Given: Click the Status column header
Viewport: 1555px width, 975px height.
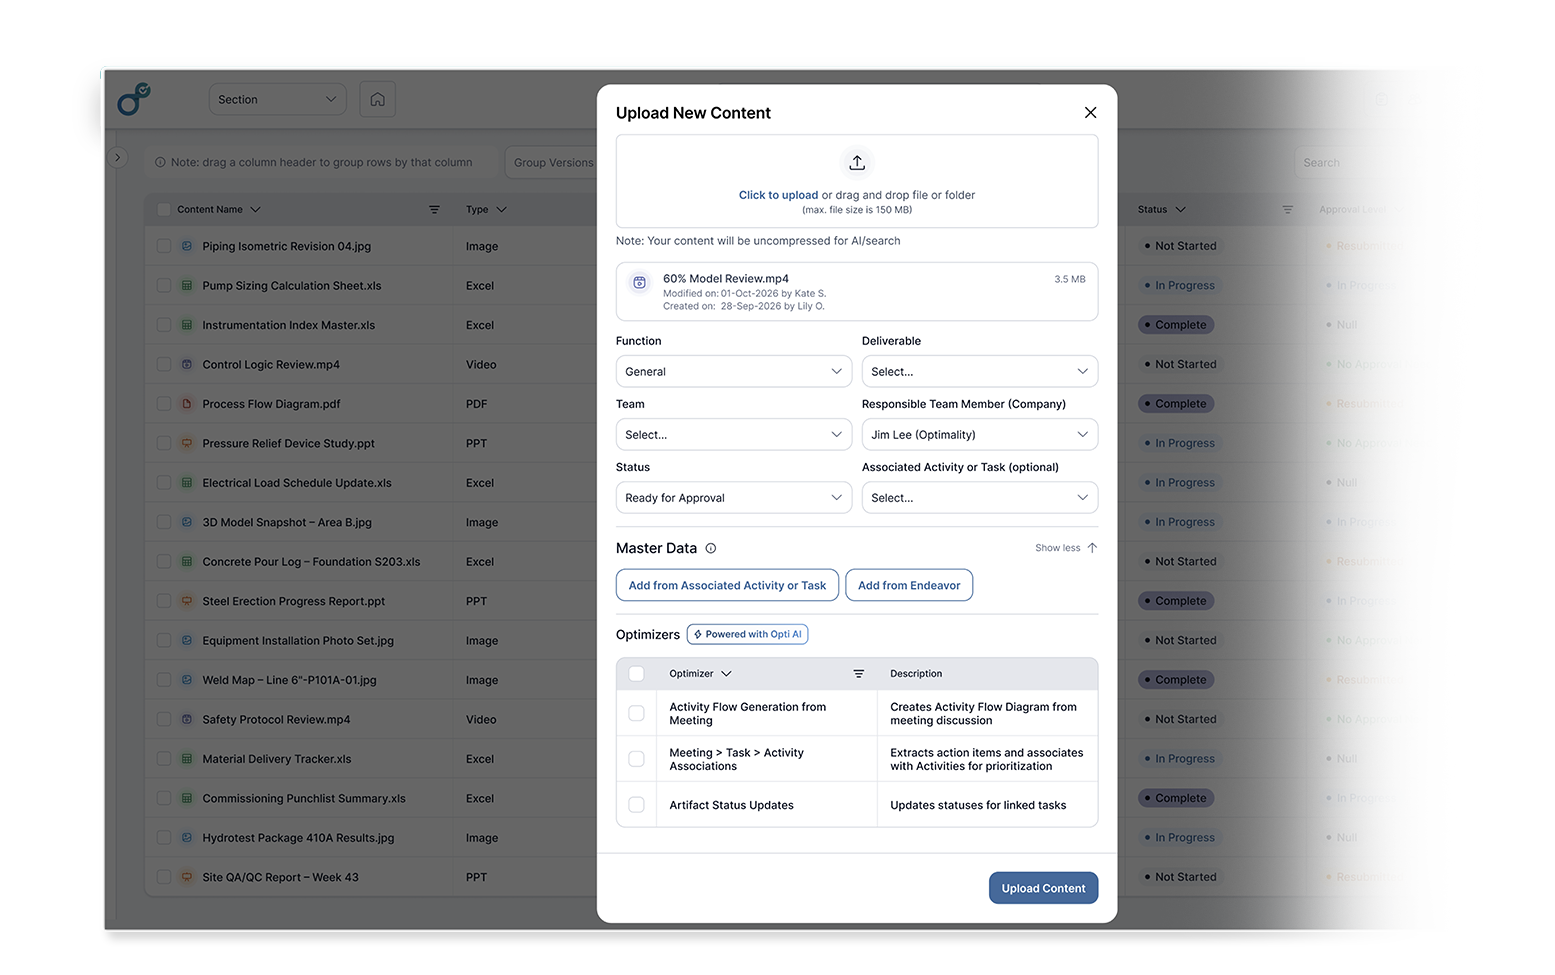Looking at the screenshot, I should (x=1161, y=210).
